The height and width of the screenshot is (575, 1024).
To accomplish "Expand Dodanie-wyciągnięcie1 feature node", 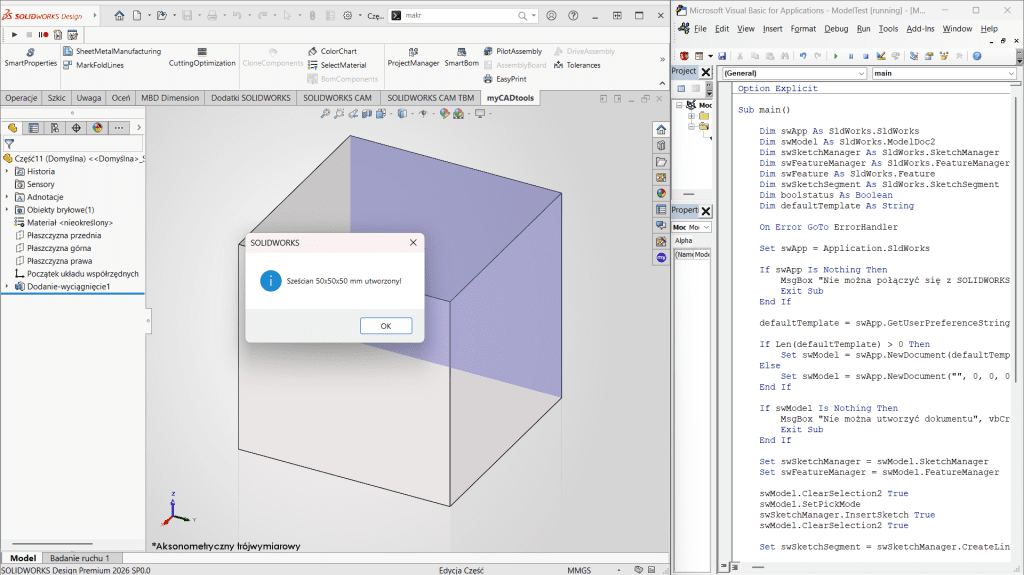I will point(7,286).
